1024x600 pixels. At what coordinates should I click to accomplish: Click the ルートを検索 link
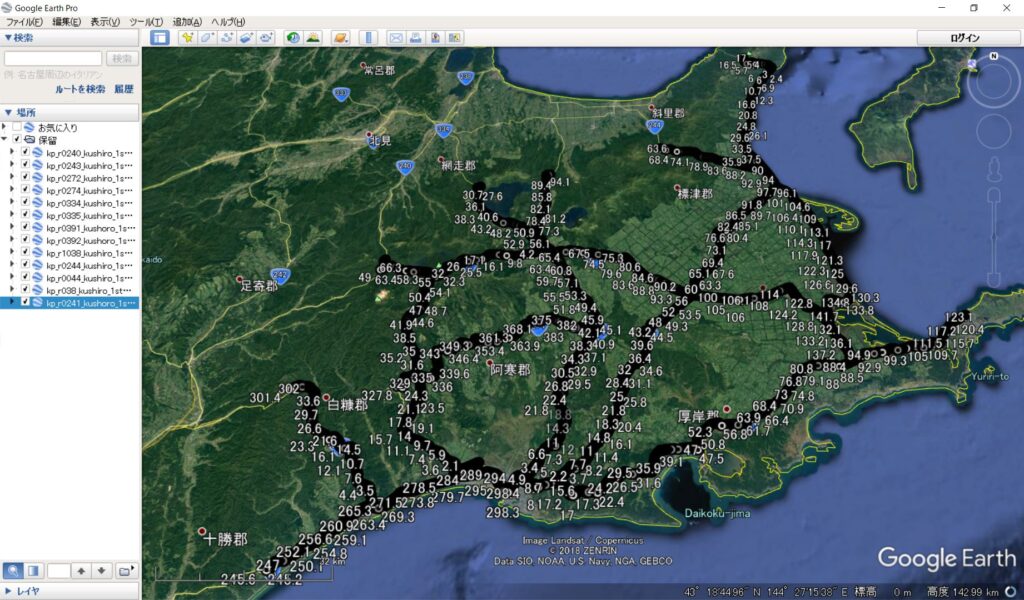(x=80, y=89)
